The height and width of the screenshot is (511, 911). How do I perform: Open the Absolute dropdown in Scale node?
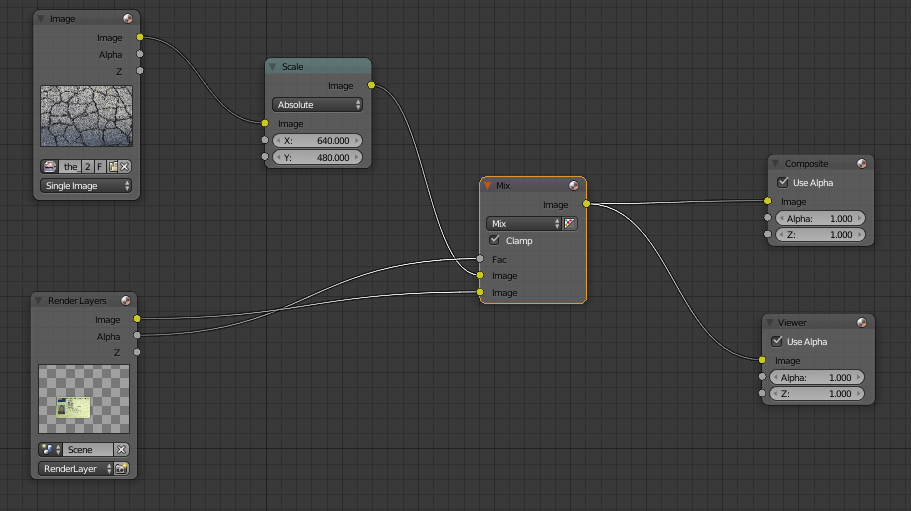click(317, 105)
